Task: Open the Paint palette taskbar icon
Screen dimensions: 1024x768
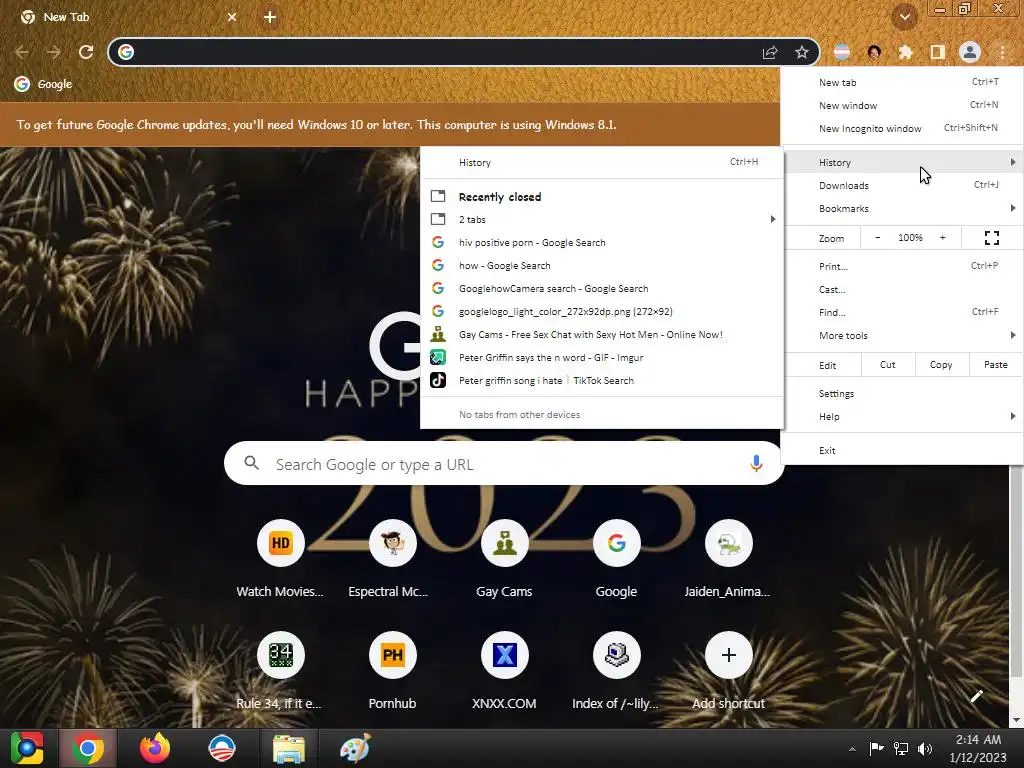Action: (355, 748)
